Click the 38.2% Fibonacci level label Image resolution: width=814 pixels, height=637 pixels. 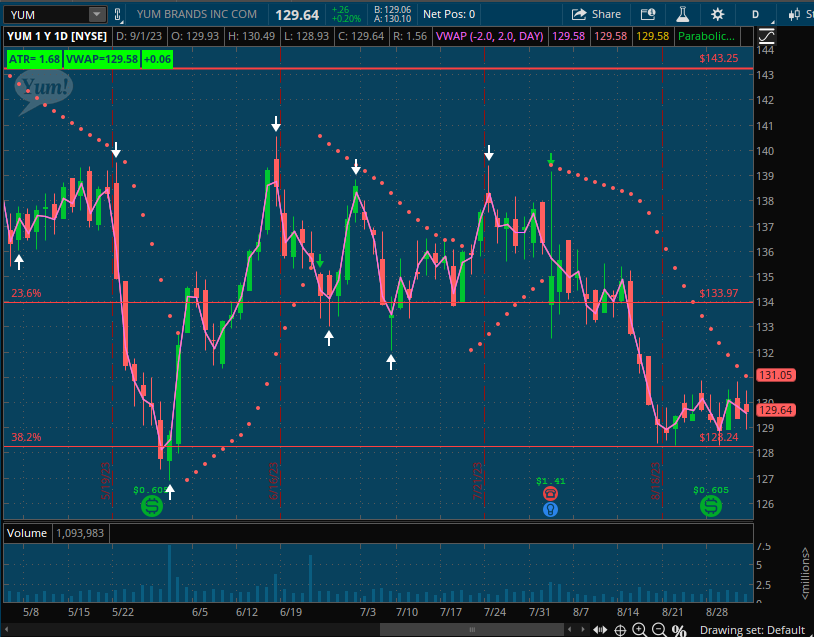pyautogui.click(x=26, y=437)
